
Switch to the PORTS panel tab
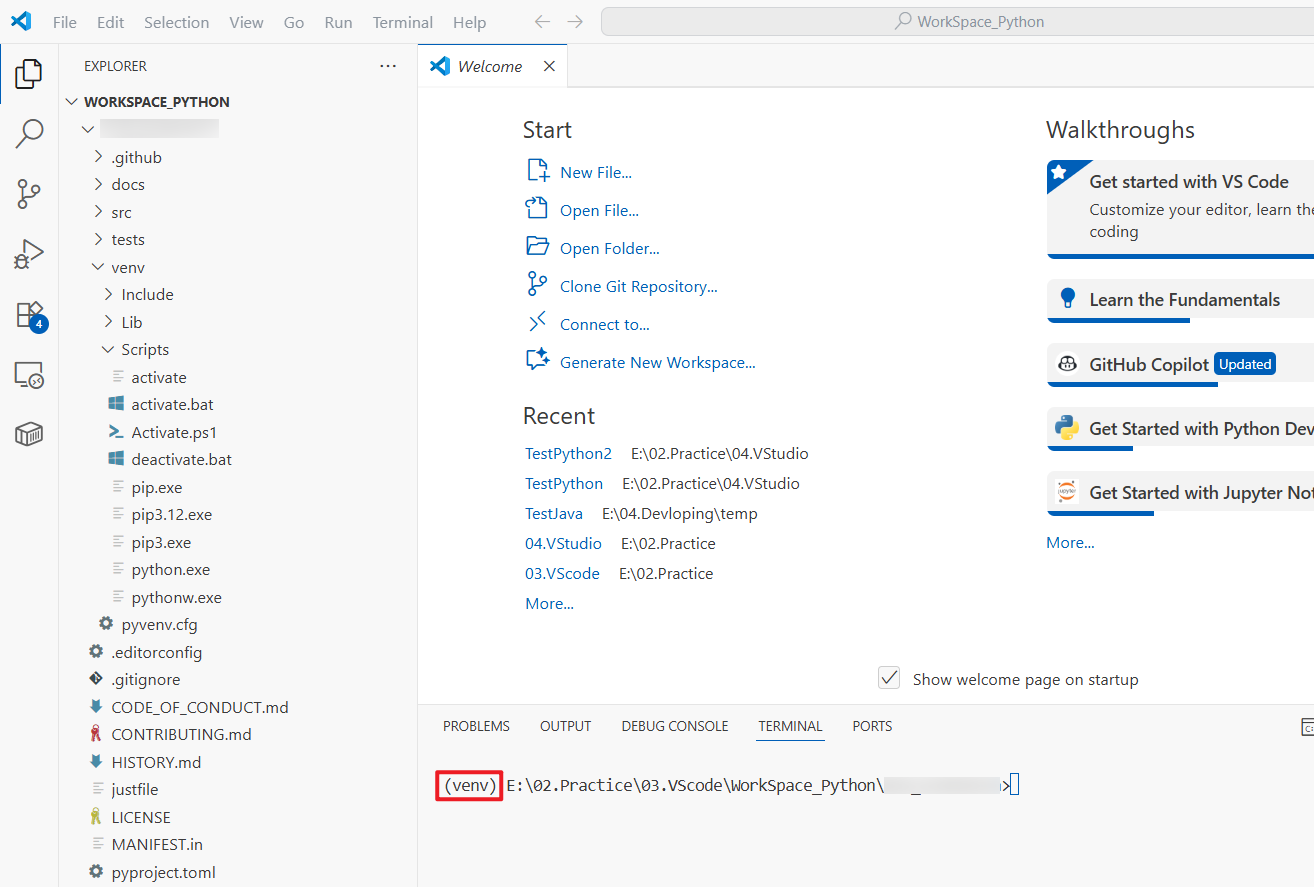(872, 726)
